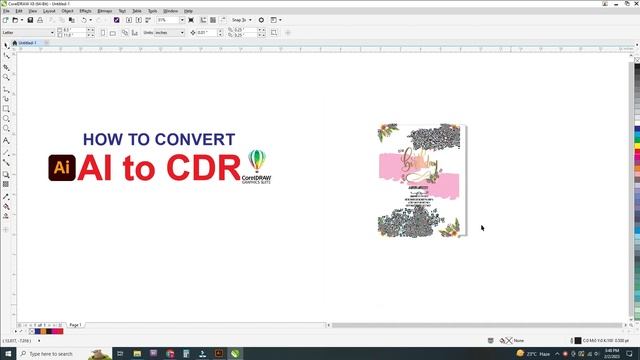Click the Open file toolbar icon
The image size is (640, 360).
(x=15, y=20)
